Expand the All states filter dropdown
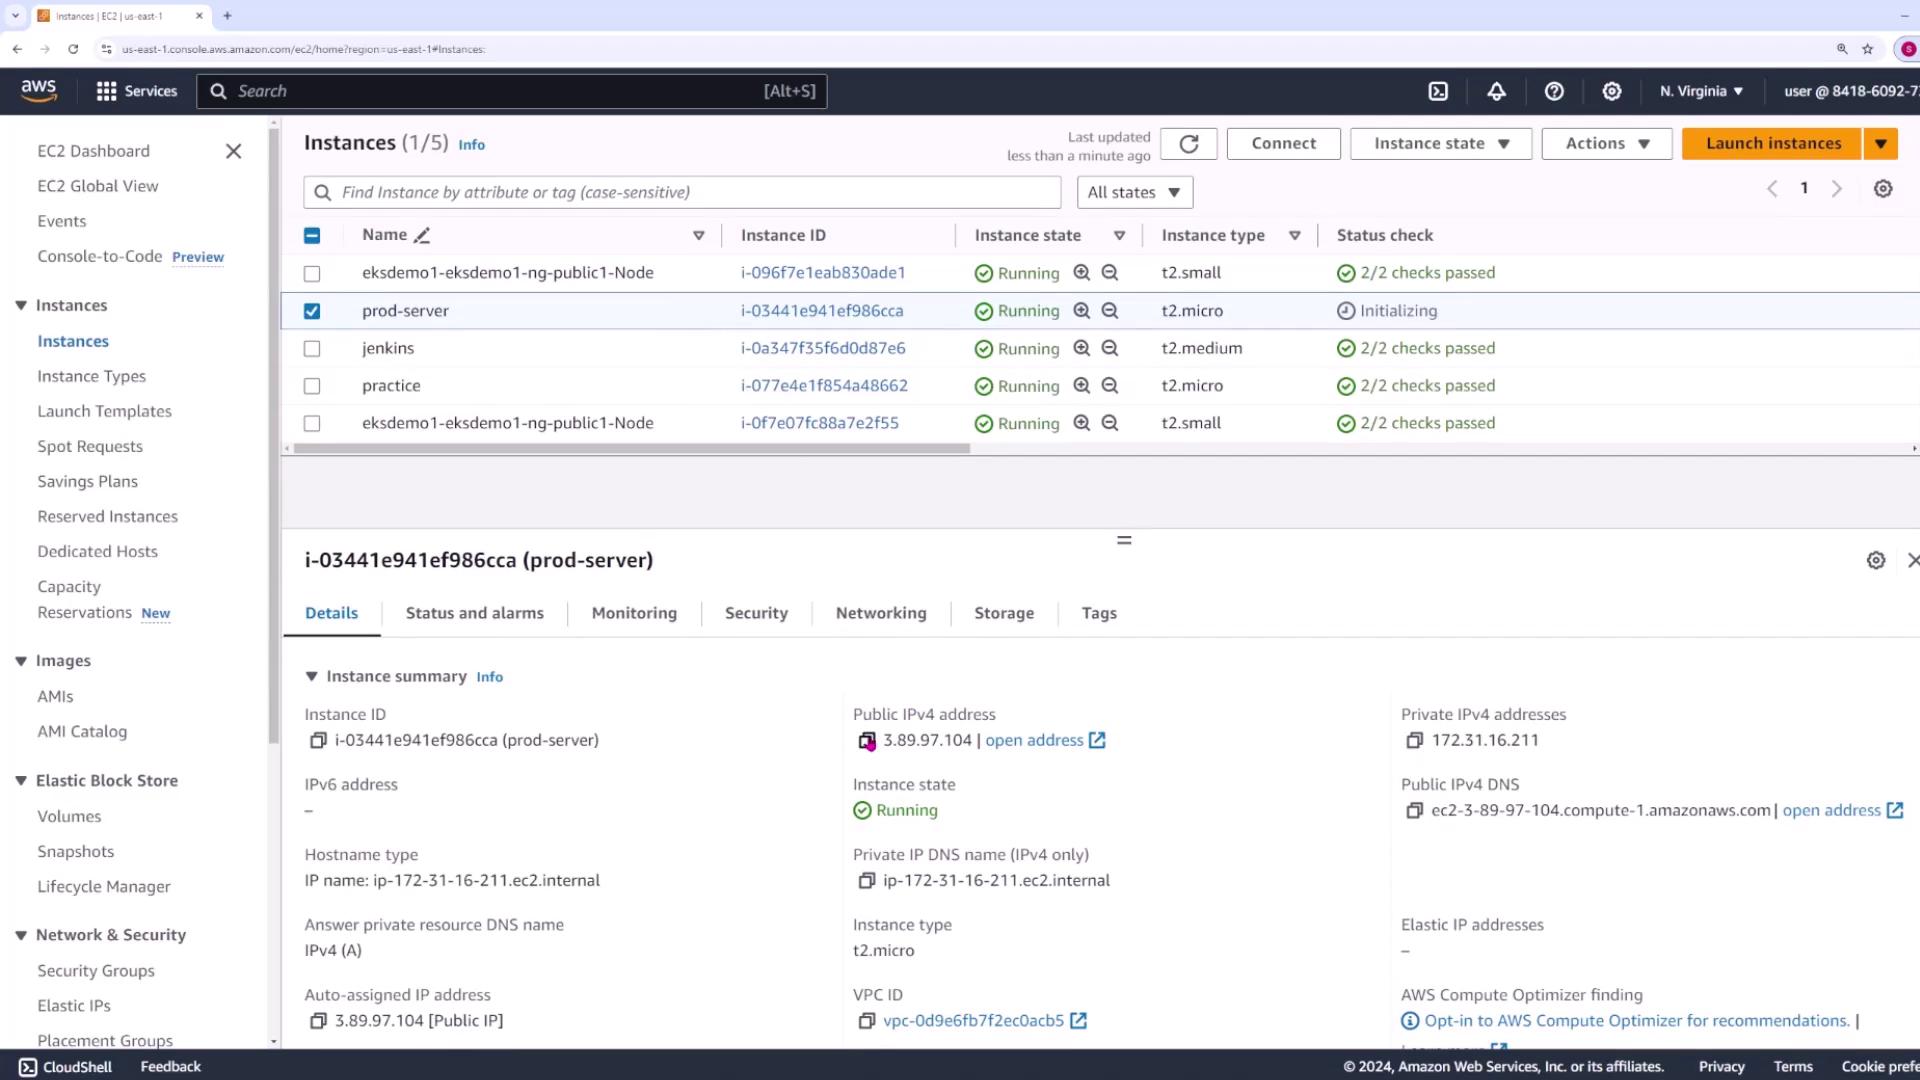 (x=1134, y=192)
